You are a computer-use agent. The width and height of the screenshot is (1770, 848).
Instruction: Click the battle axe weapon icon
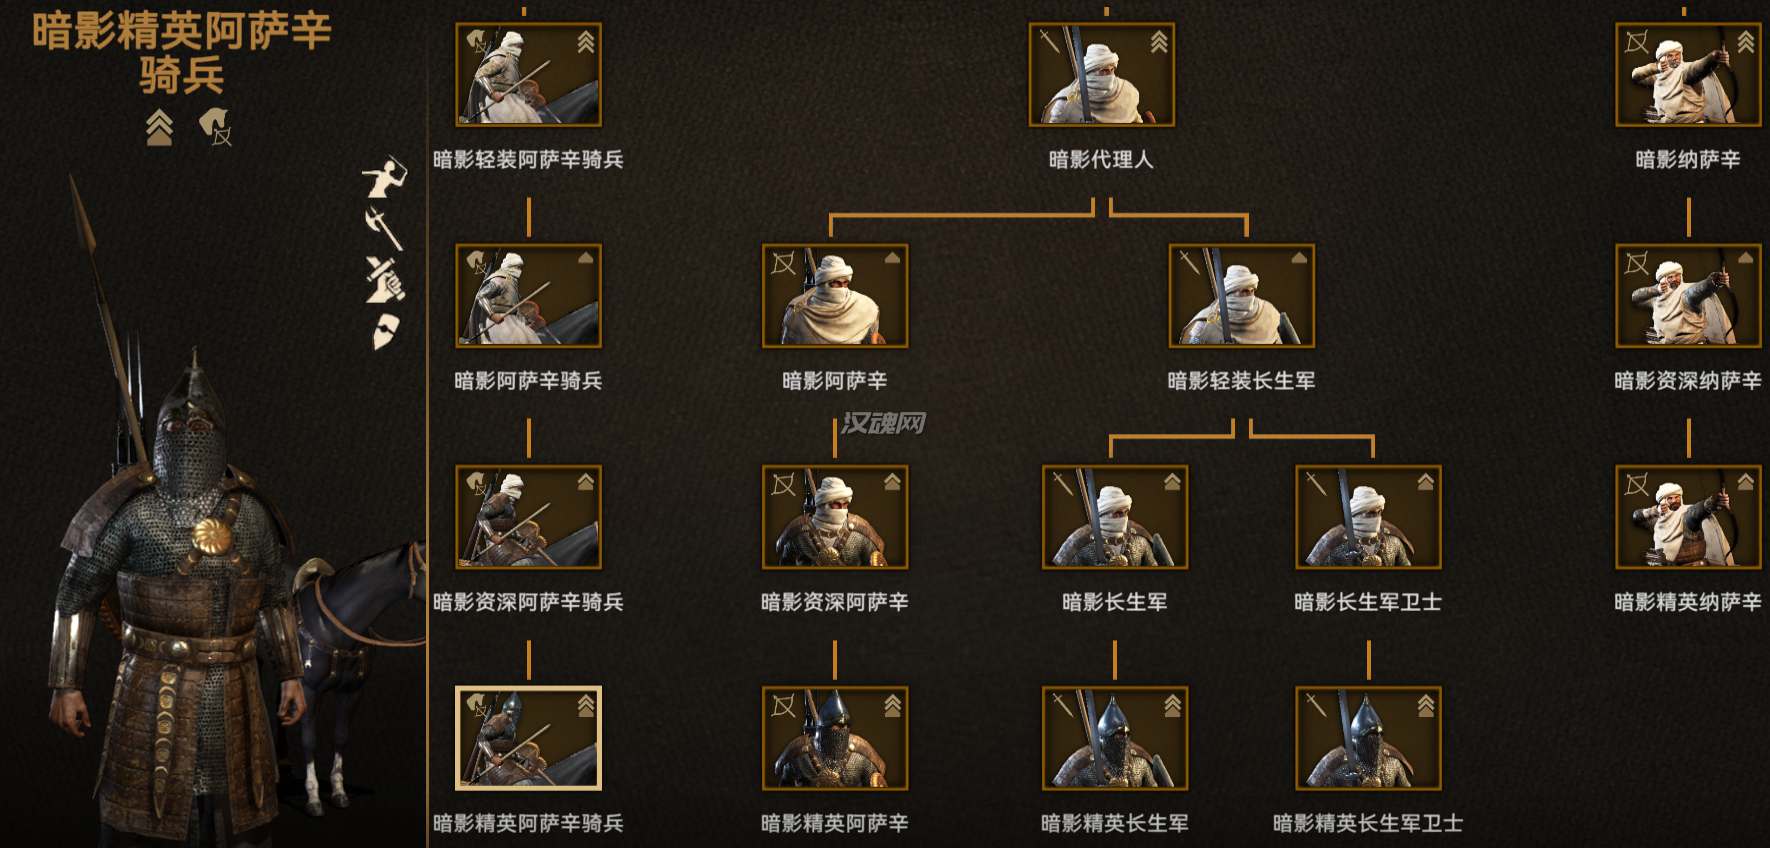click(x=384, y=228)
